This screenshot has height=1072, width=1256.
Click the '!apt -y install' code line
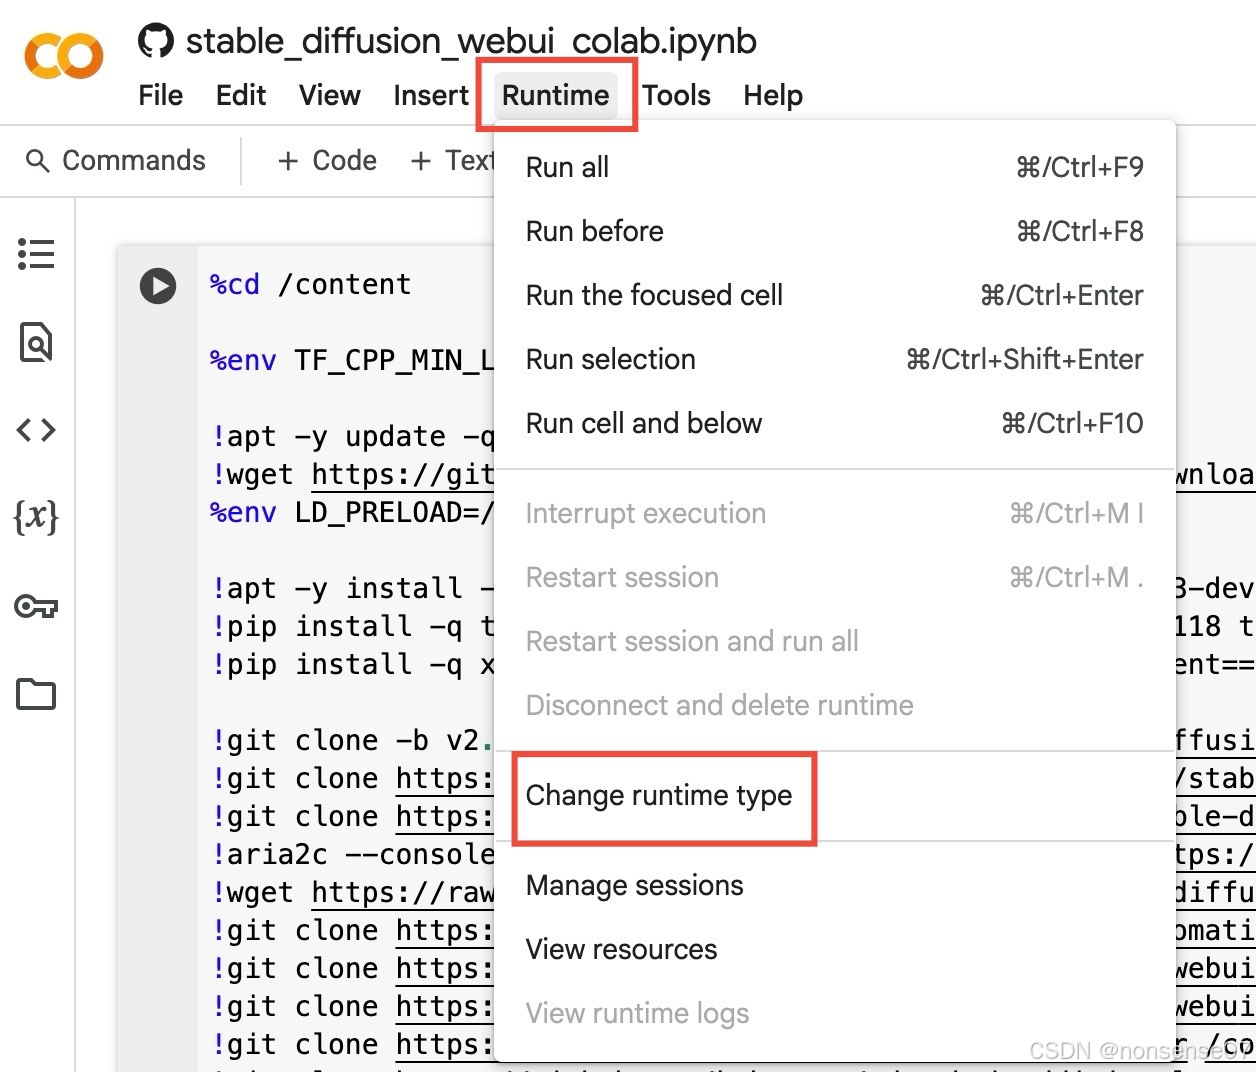(x=352, y=588)
